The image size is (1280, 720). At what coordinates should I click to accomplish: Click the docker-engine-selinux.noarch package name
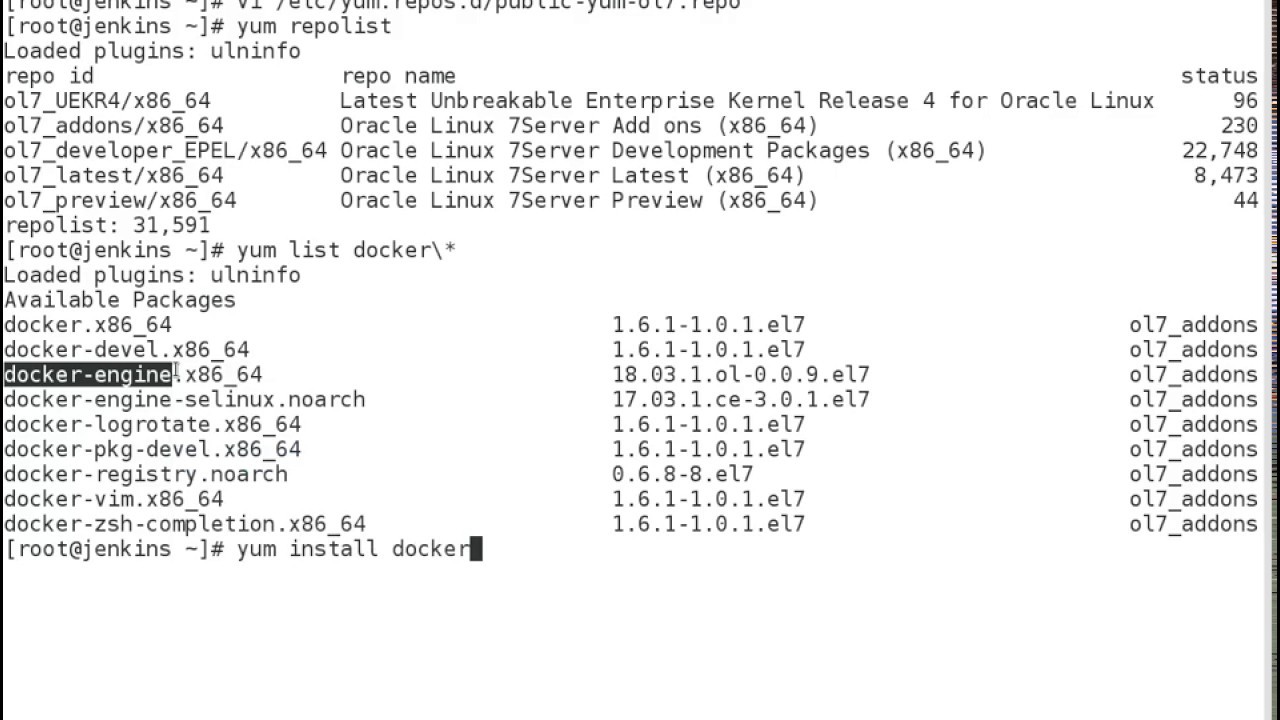click(185, 400)
